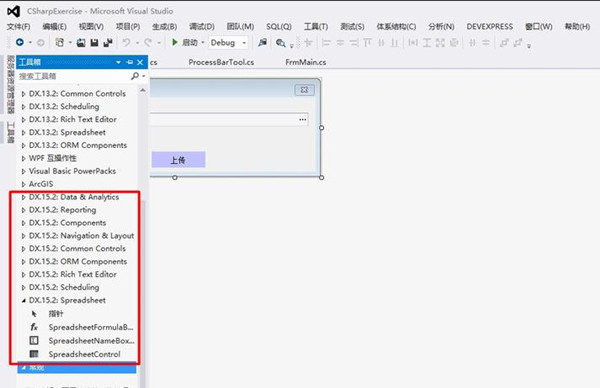This screenshot has width=600, height=388.
Task: Open the toolbox window position dropdown arrow
Action: 118,62
